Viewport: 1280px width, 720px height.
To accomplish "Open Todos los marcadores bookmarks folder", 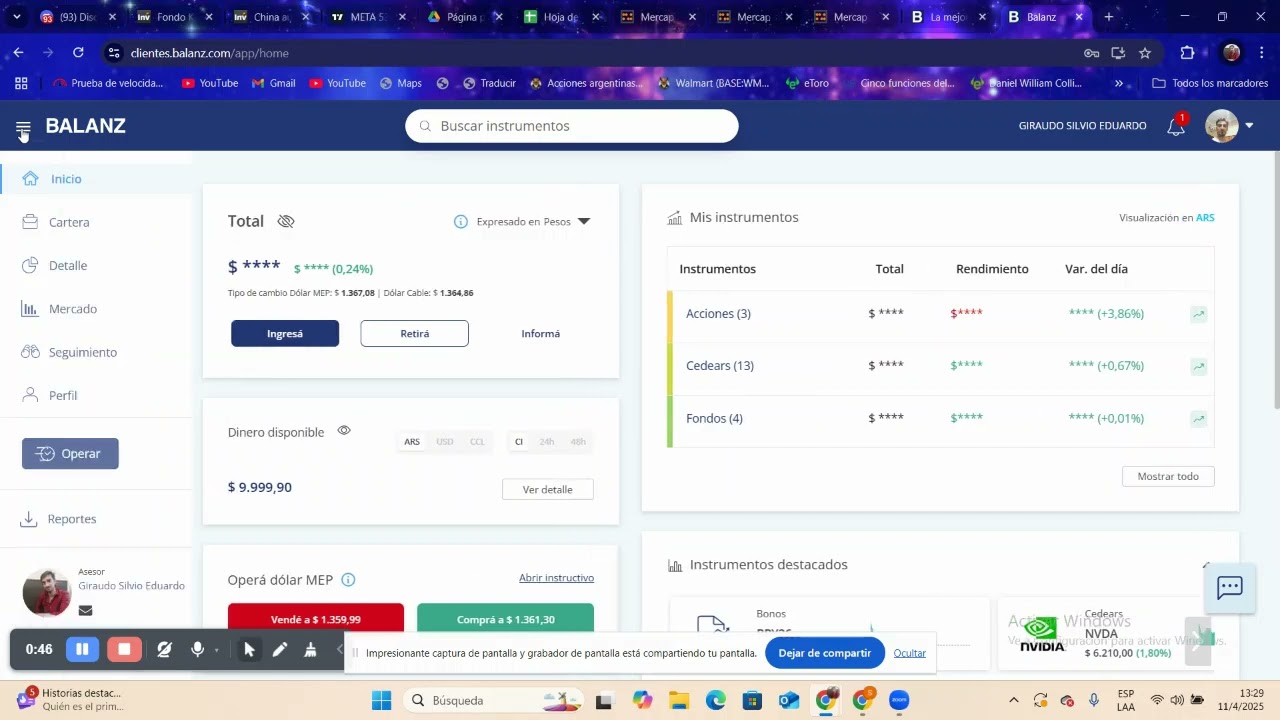I will (x=1210, y=83).
